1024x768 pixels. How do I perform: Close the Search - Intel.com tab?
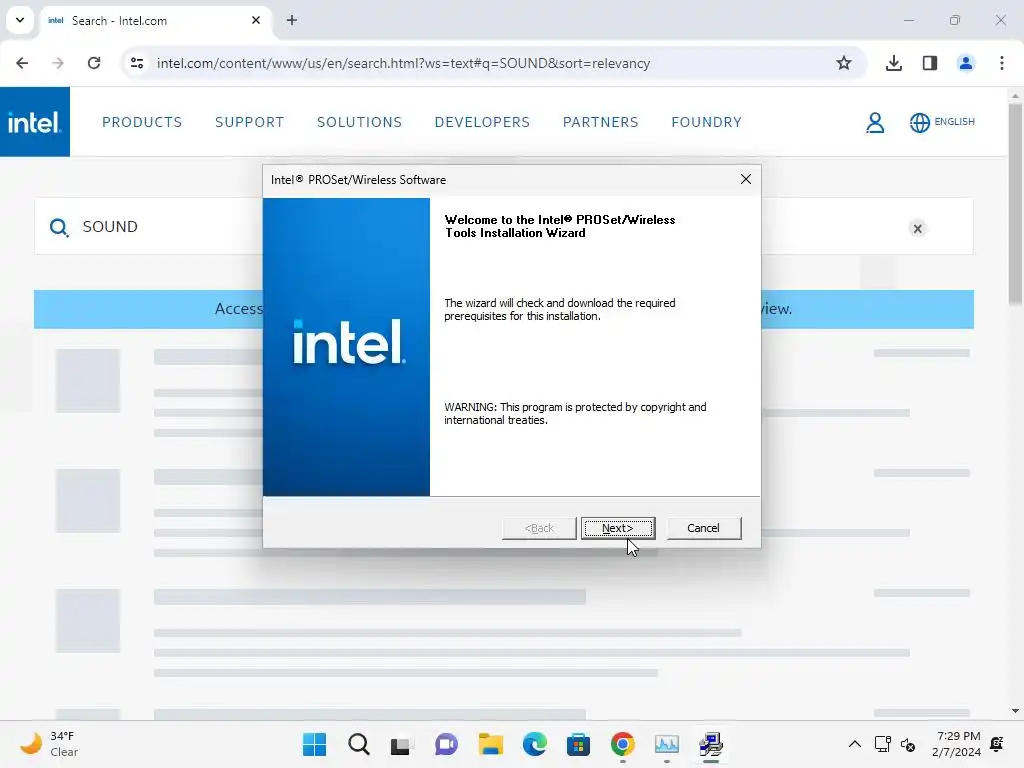coord(256,20)
